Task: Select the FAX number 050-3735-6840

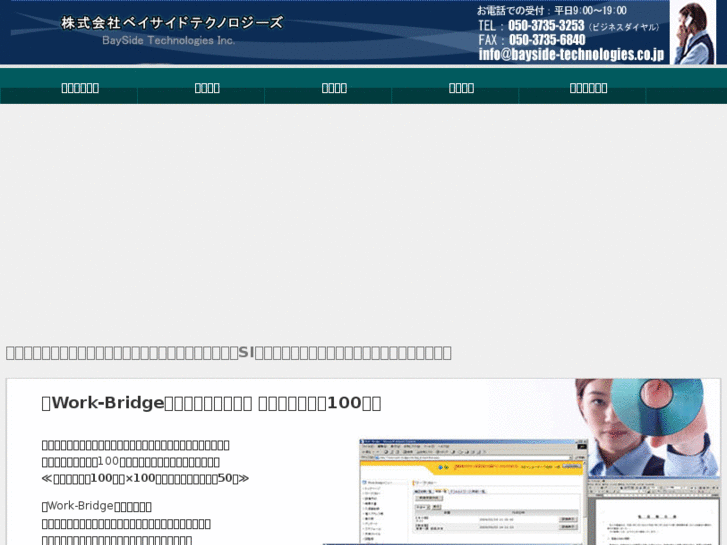Action: click(x=547, y=40)
